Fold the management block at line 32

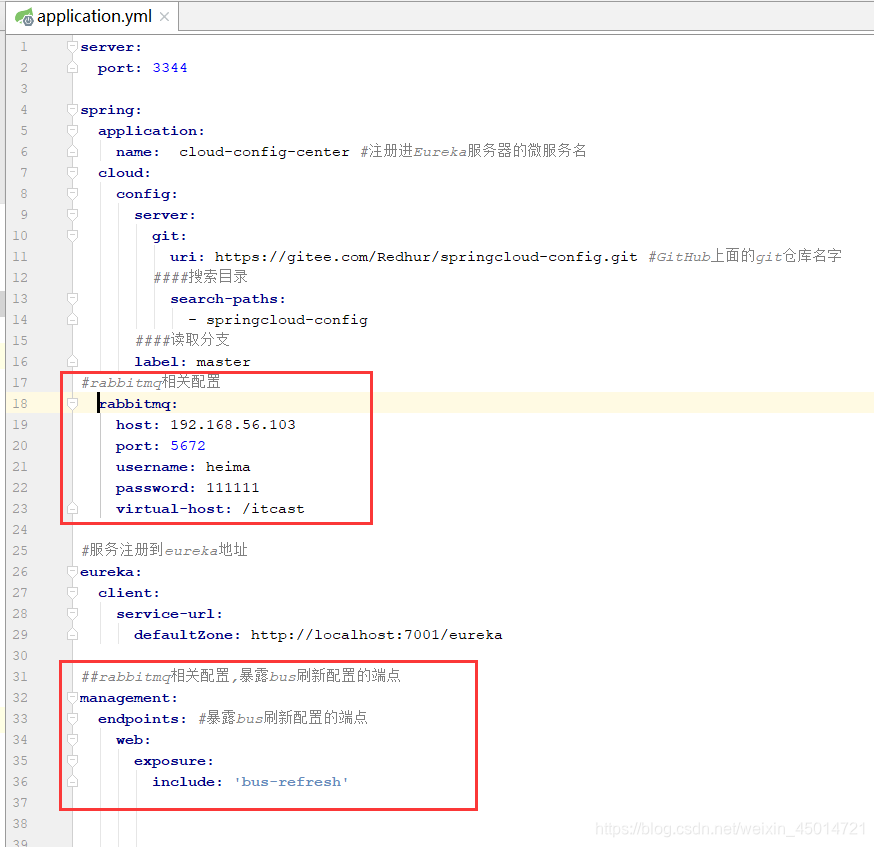click(72, 698)
